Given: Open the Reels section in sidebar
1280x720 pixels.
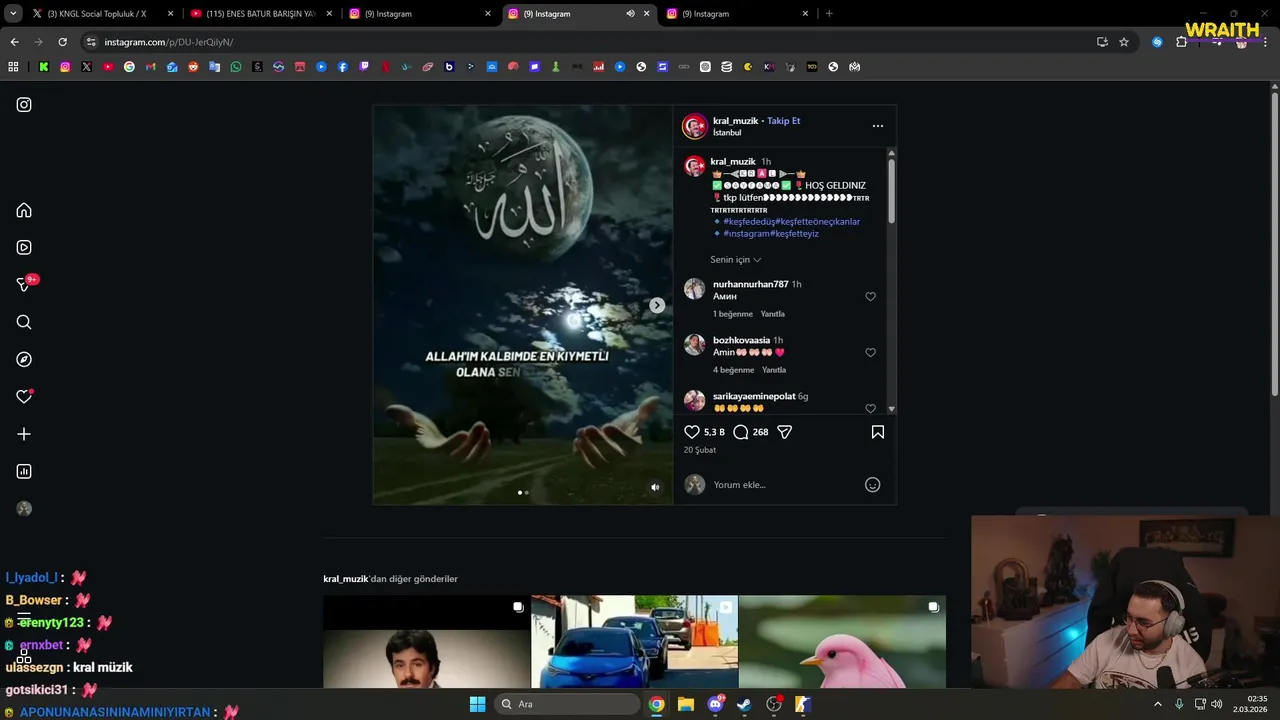Looking at the screenshot, I should [24, 247].
